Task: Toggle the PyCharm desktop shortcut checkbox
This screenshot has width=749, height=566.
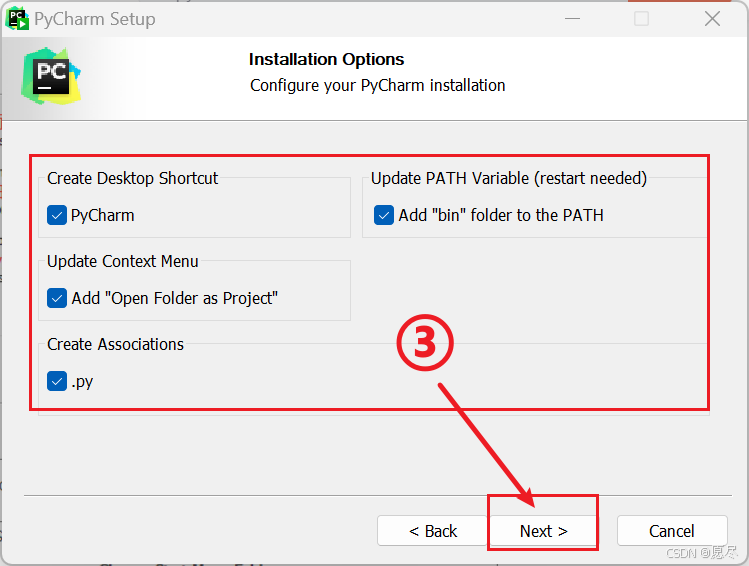Action: point(57,215)
